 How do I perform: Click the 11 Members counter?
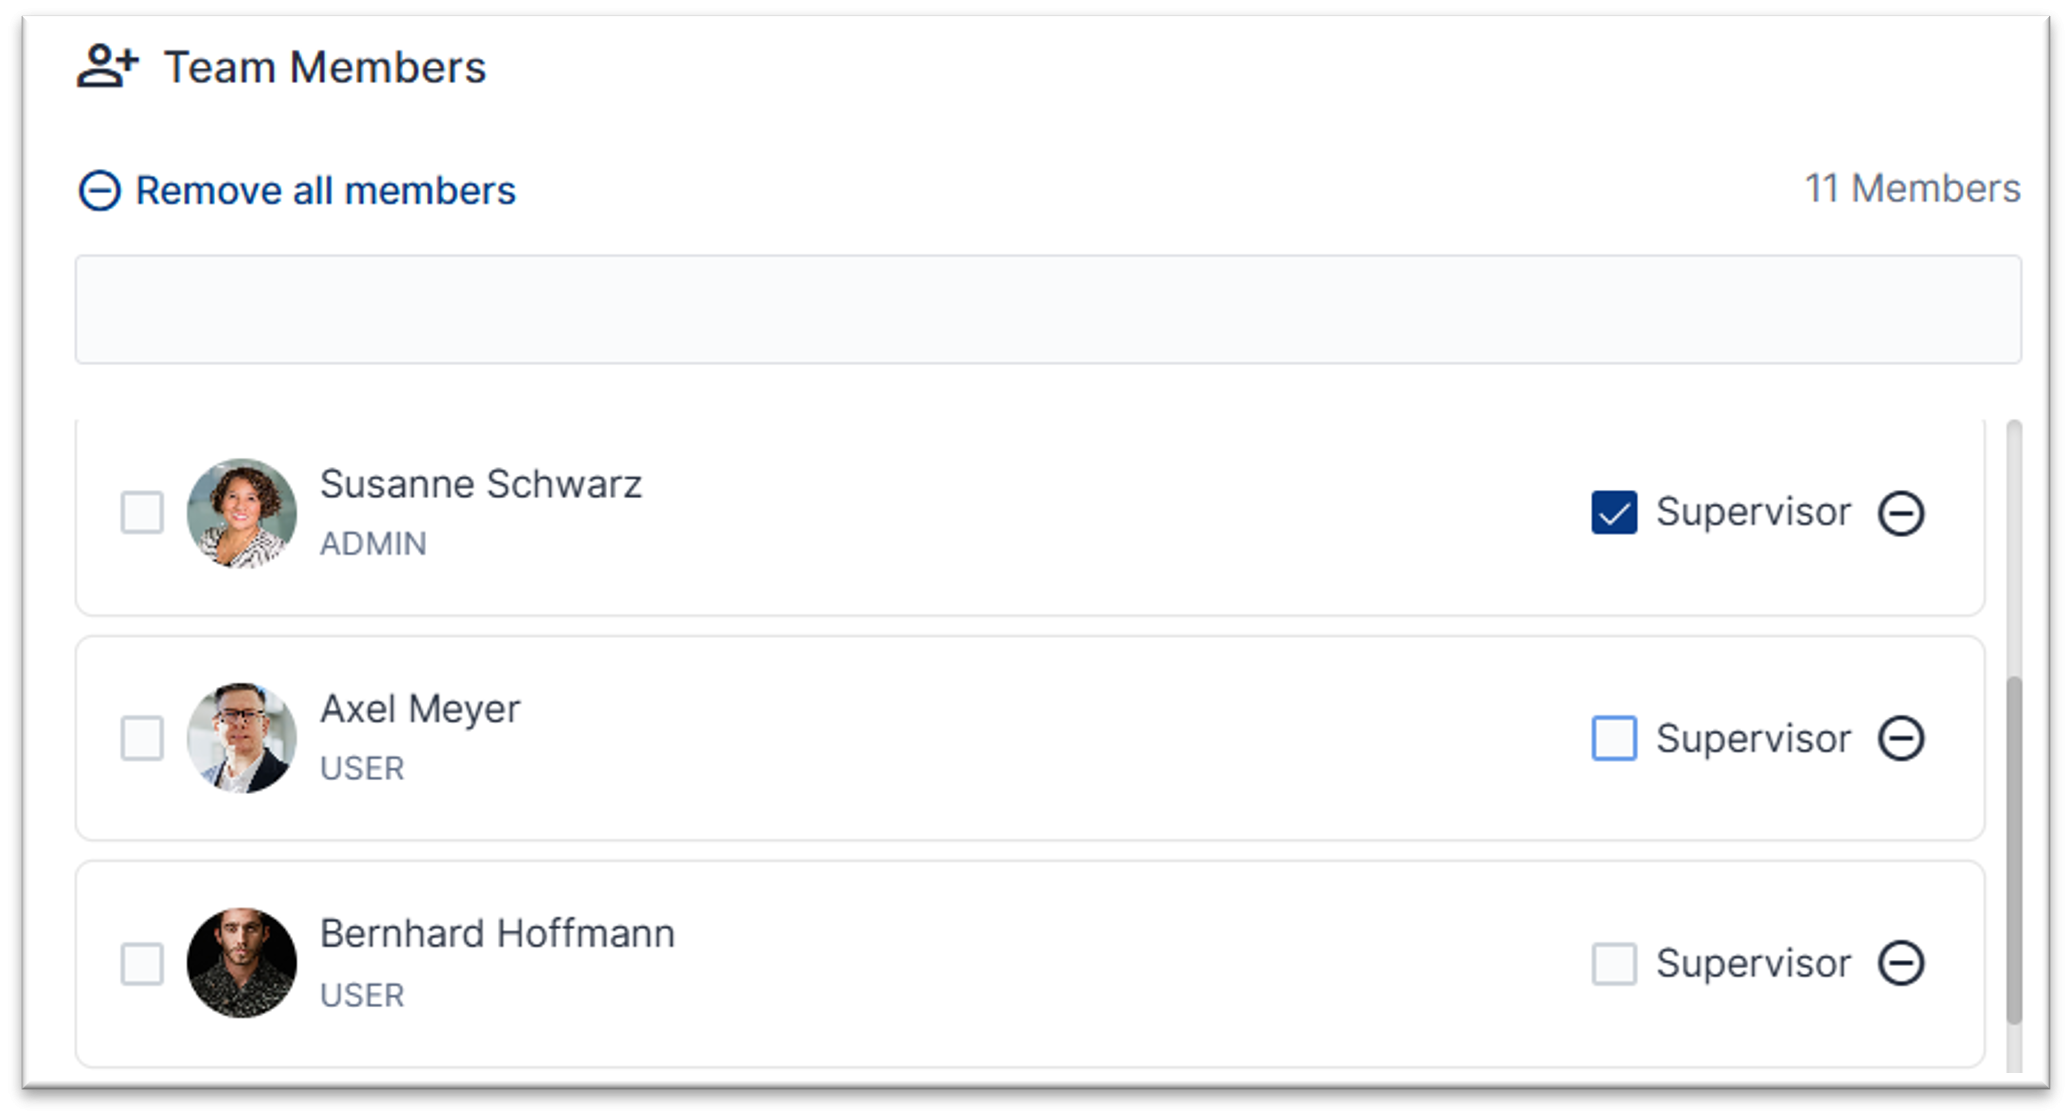click(x=1912, y=187)
